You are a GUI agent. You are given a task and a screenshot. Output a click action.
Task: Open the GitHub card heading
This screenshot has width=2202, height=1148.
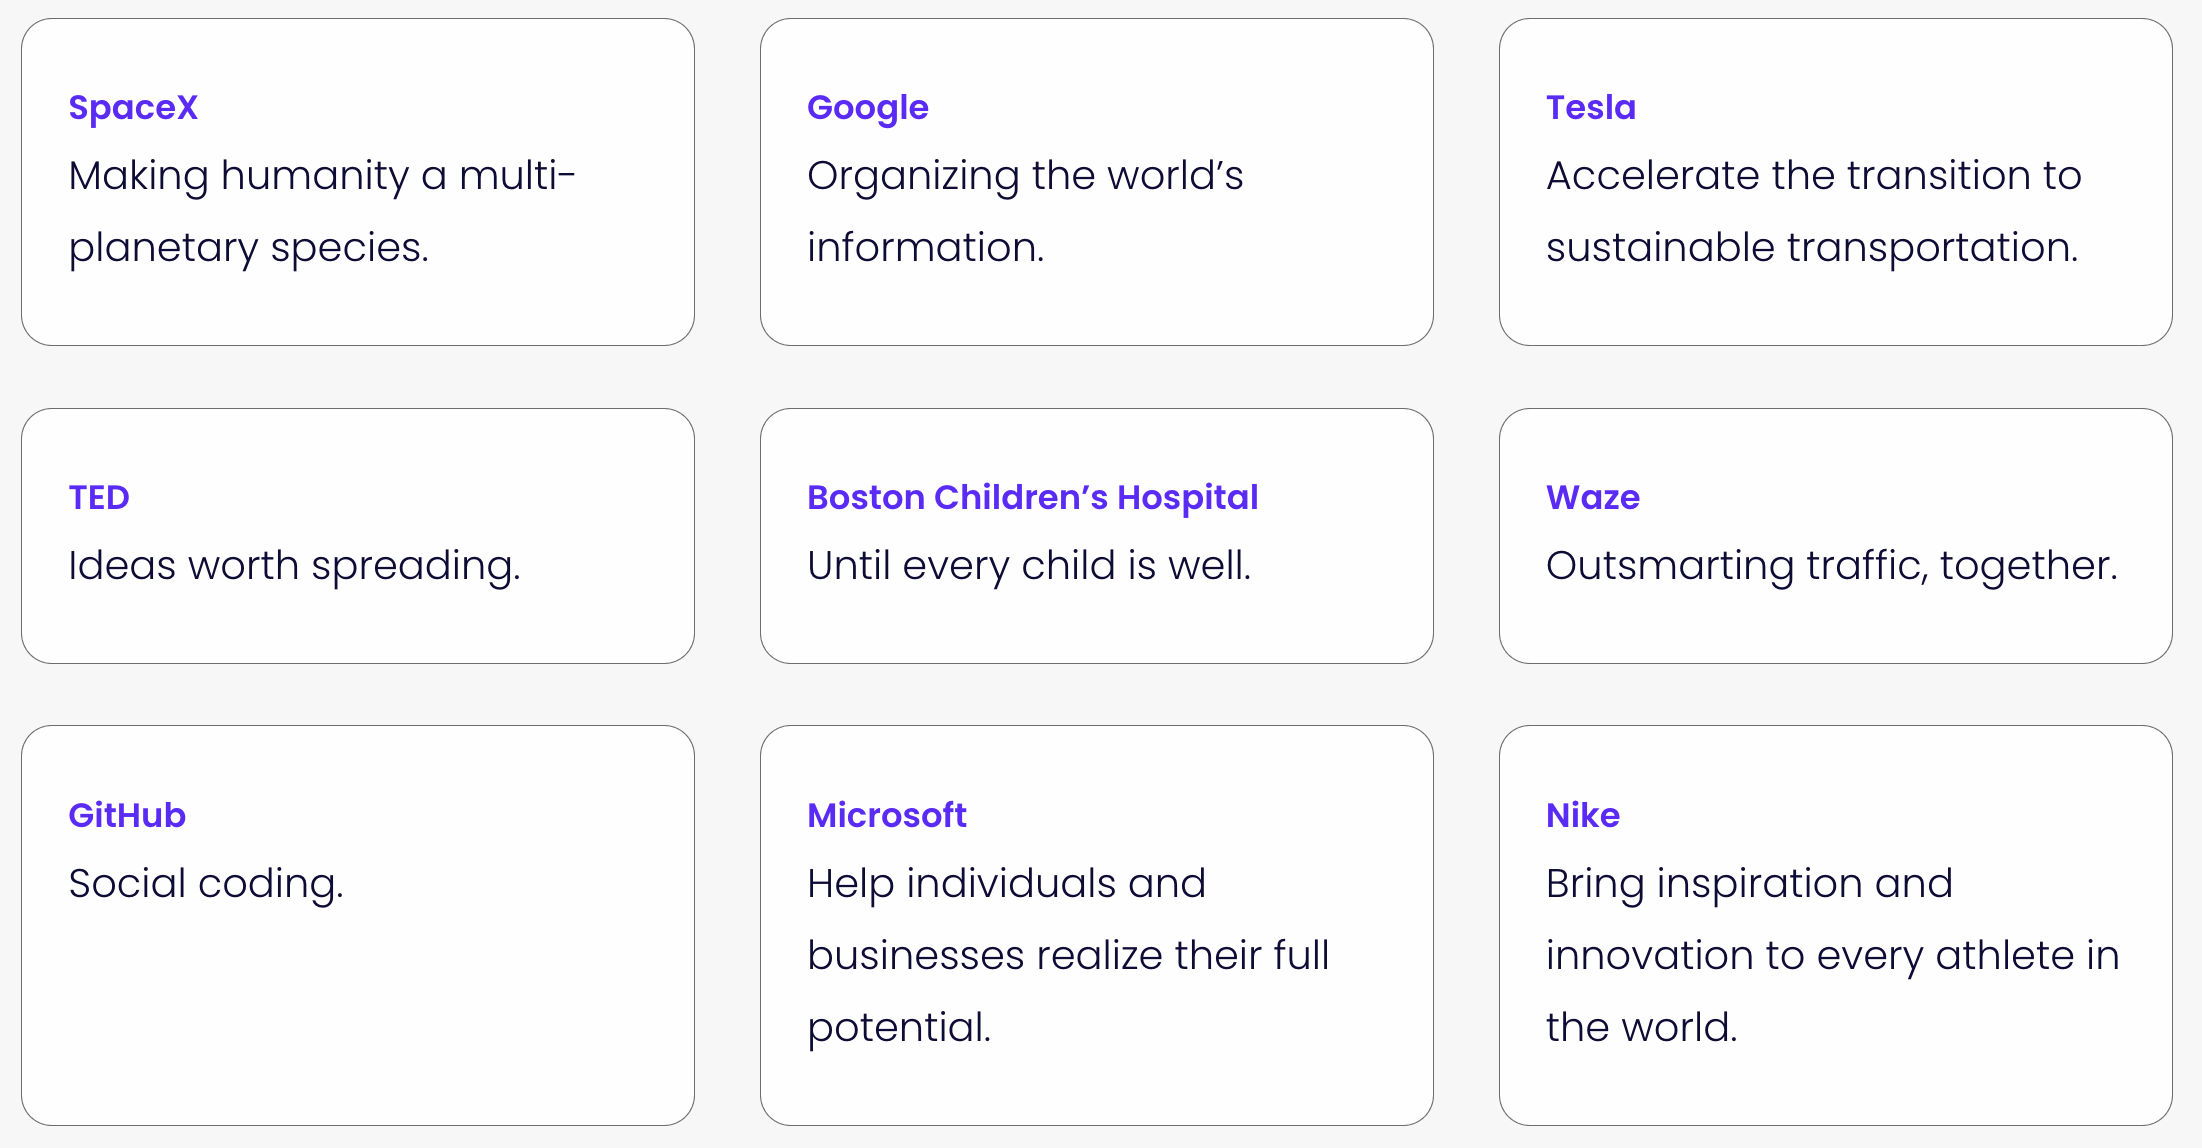pos(127,815)
